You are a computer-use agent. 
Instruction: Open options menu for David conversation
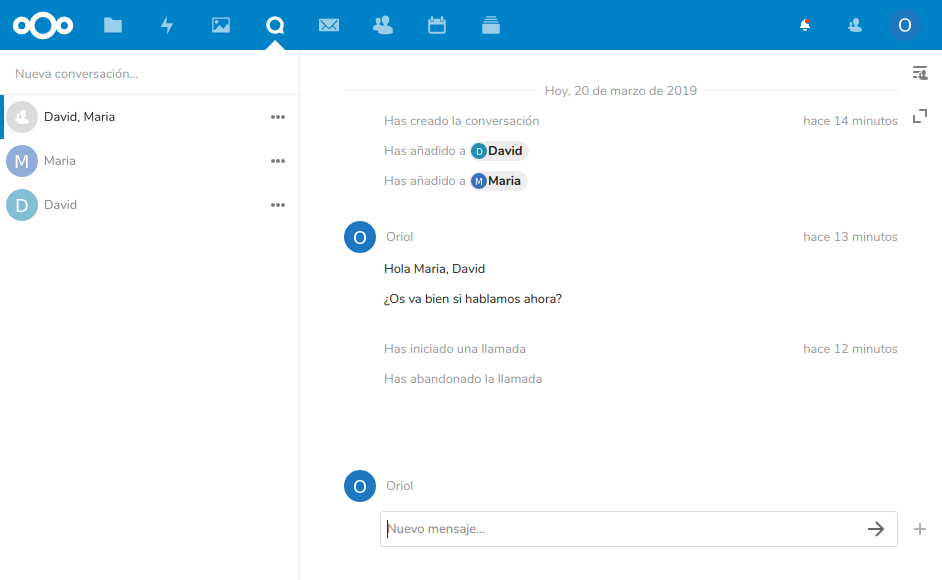(278, 205)
